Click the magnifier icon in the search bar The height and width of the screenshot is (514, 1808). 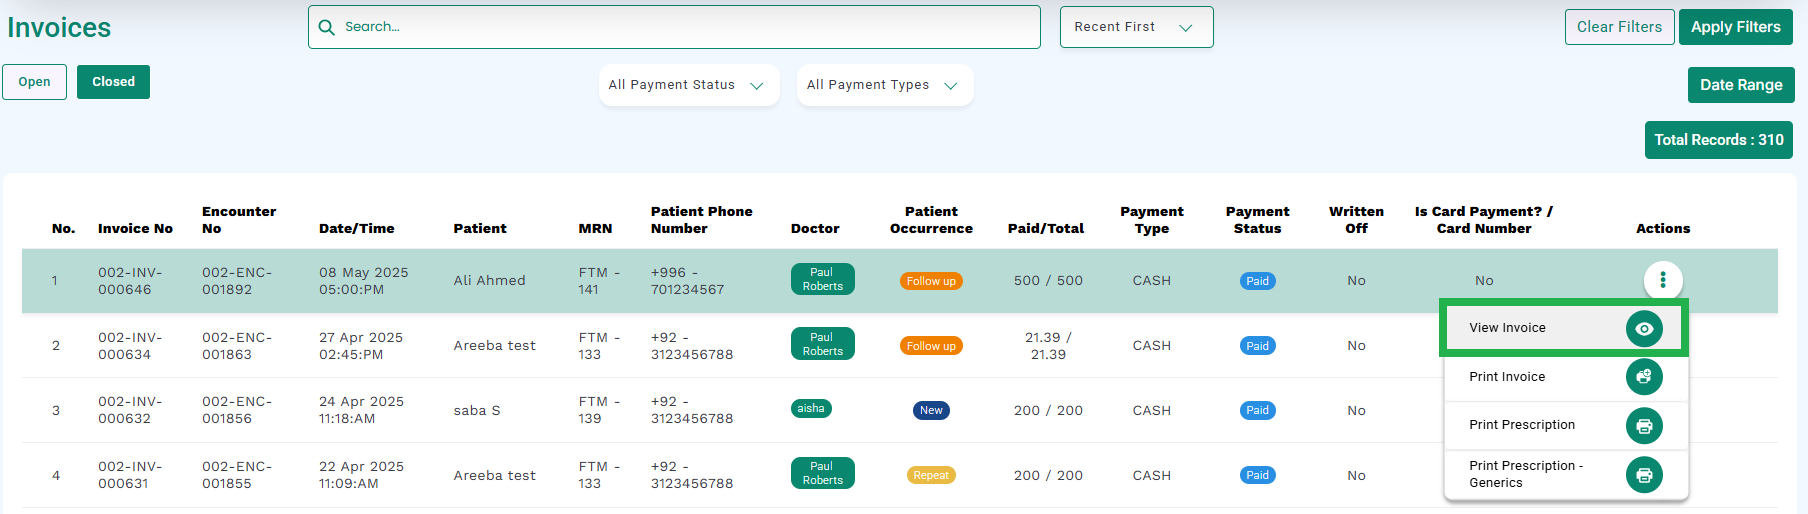pos(326,27)
